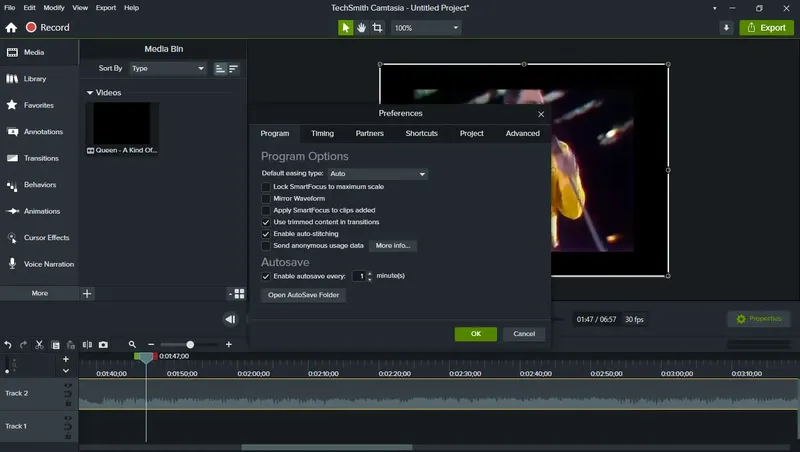Confirm preferences with OK button

click(476, 334)
